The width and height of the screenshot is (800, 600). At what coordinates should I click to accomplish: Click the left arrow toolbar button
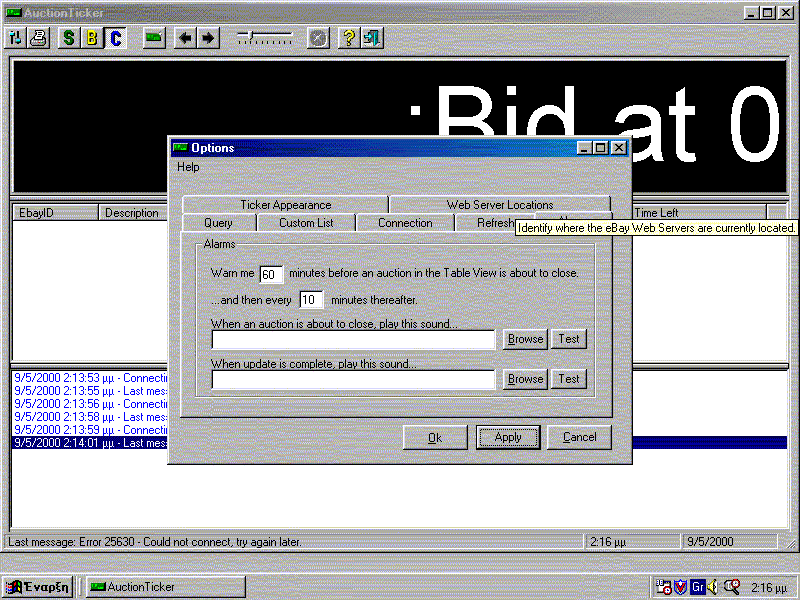tap(186, 38)
